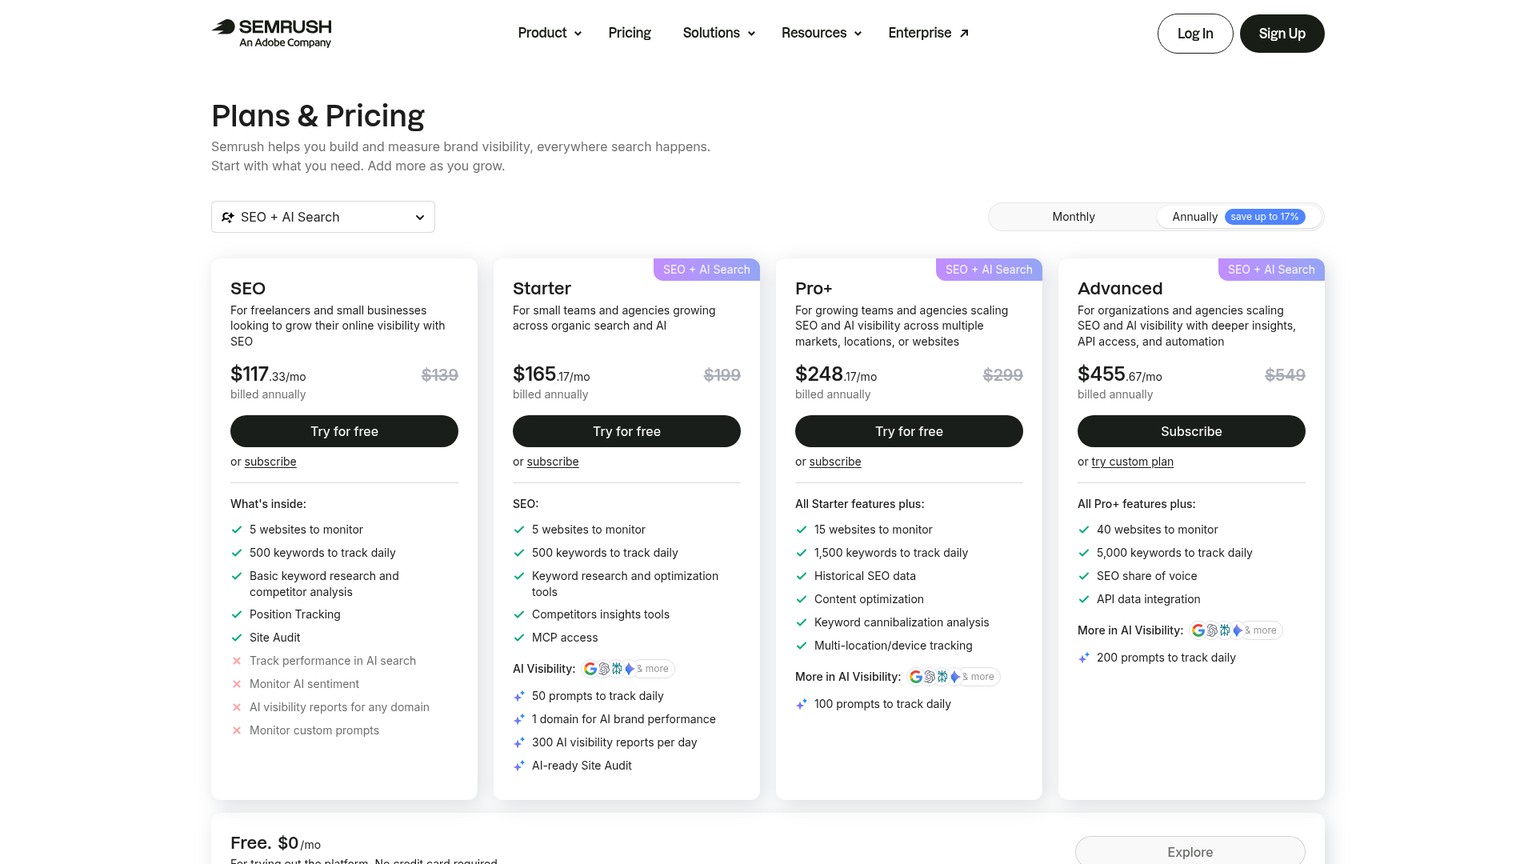Click the sparkle icon beside 1 domain for AI
1536x864 pixels.
click(519, 719)
